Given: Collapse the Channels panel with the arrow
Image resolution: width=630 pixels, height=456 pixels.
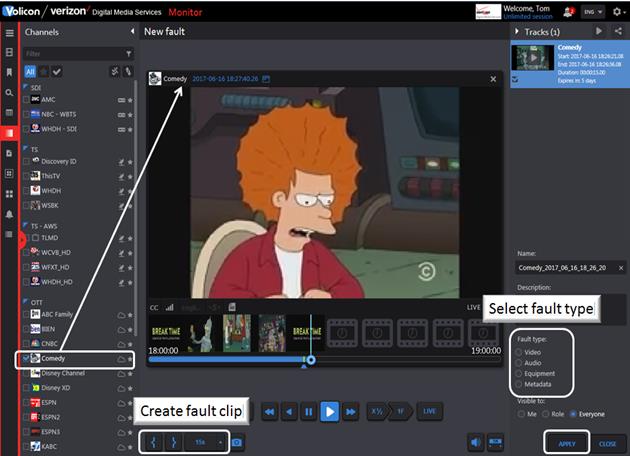Looking at the screenshot, I should [x=132, y=31].
